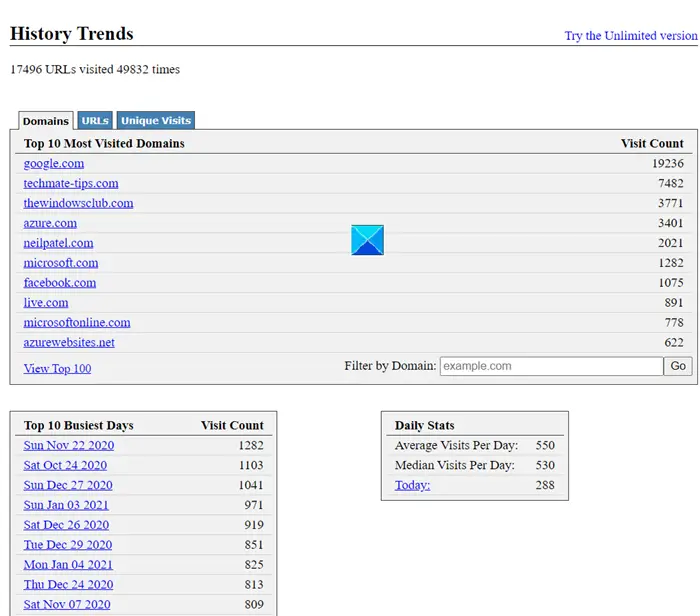Viewport: 700px width, 616px height.
Task: Click Today's visit count 288
Action: click(545, 485)
